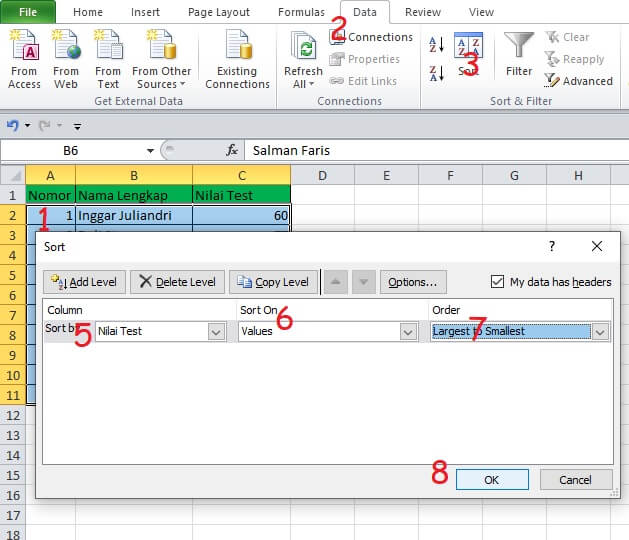Image resolution: width=629 pixels, height=540 pixels.
Task: Customize Quick Access Toolbar dropdown
Action: tap(77, 127)
